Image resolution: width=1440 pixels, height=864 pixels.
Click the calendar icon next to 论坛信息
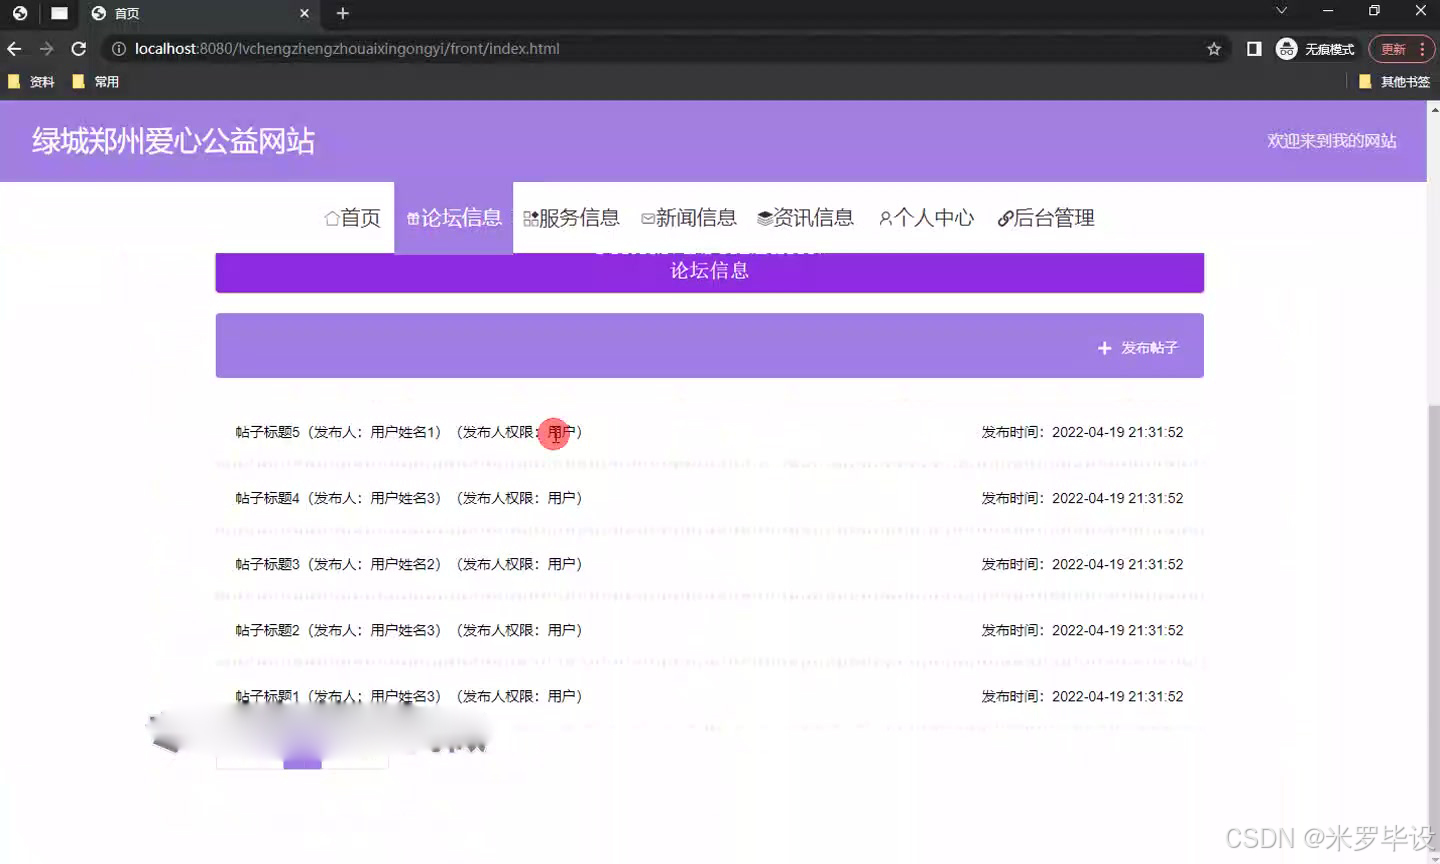412,217
